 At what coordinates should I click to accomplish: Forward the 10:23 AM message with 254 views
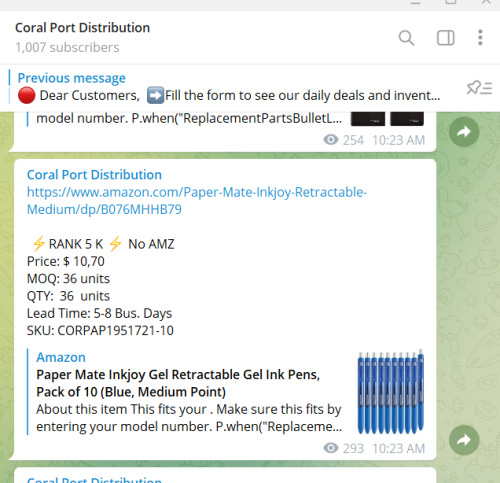pyautogui.click(x=464, y=132)
